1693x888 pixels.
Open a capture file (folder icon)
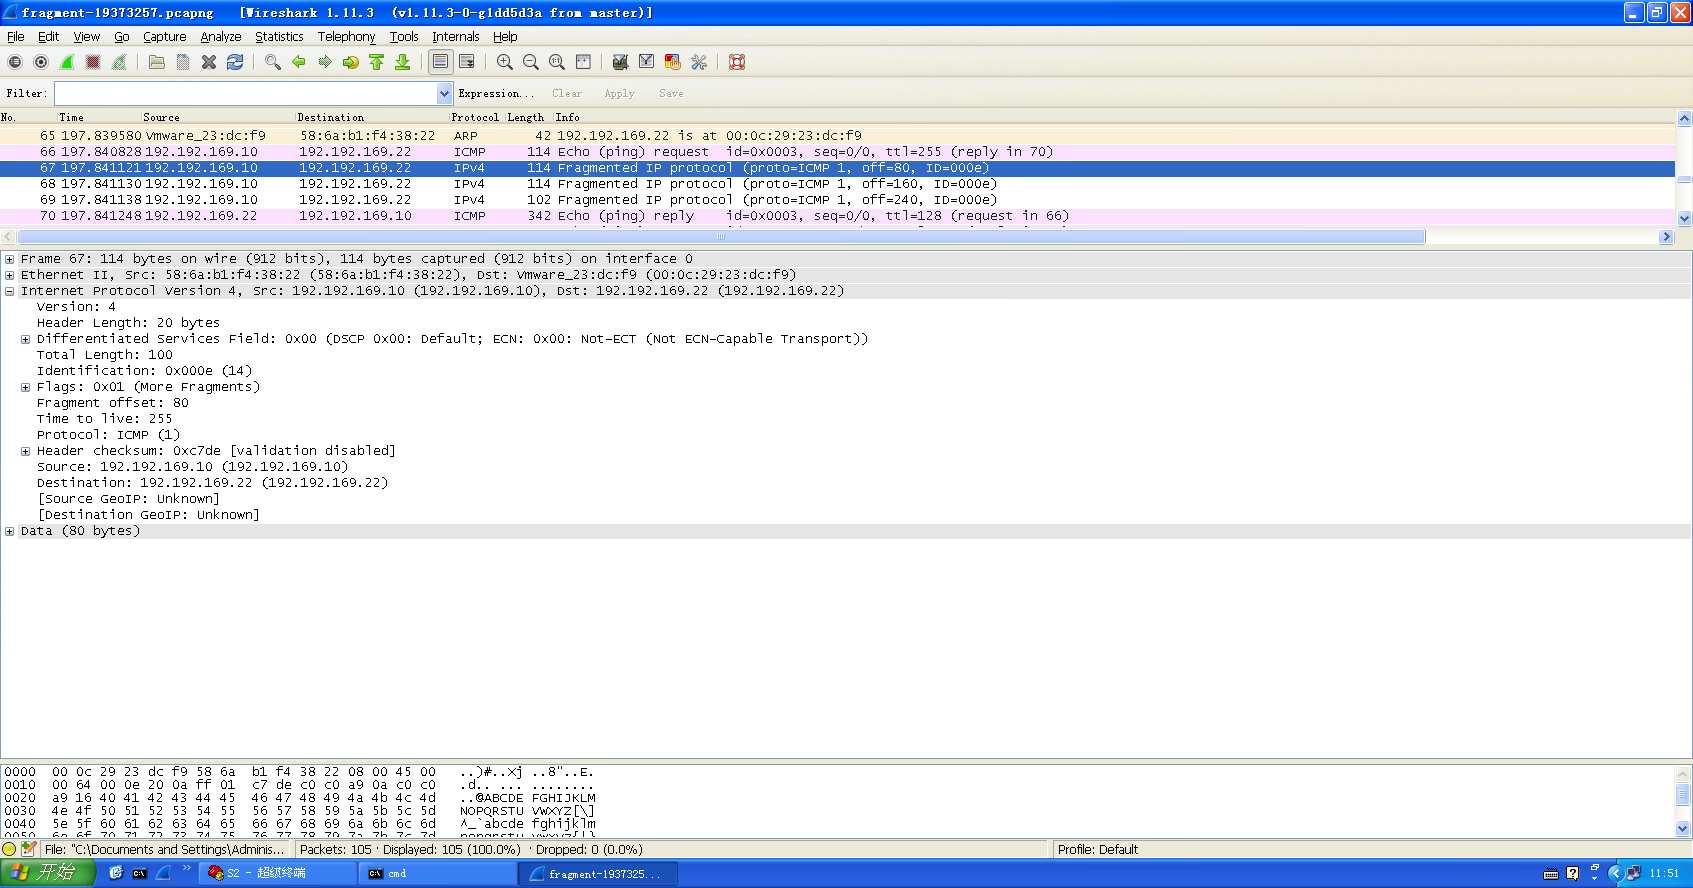pyautogui.click(x=157, y=62)
